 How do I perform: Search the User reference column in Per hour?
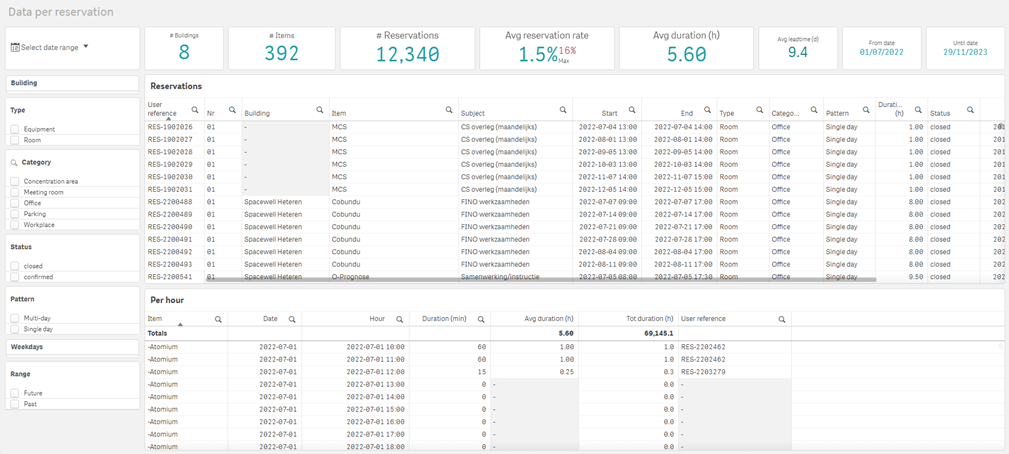point(782,319)
